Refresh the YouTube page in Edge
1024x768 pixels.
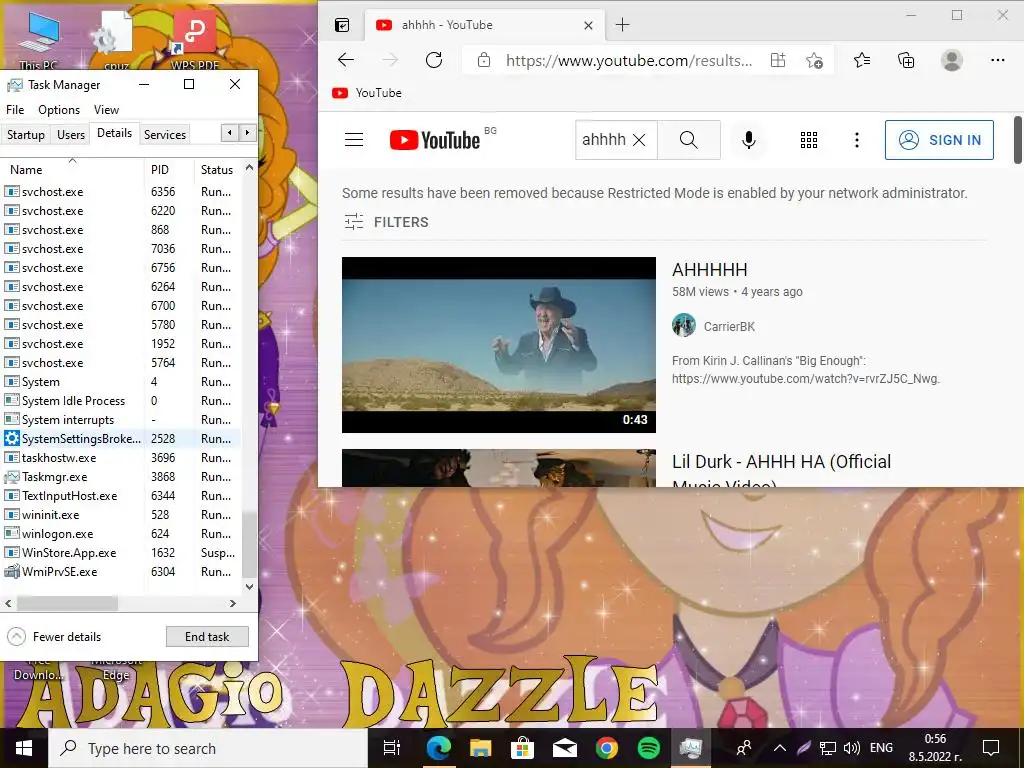(x=434, y=60)
